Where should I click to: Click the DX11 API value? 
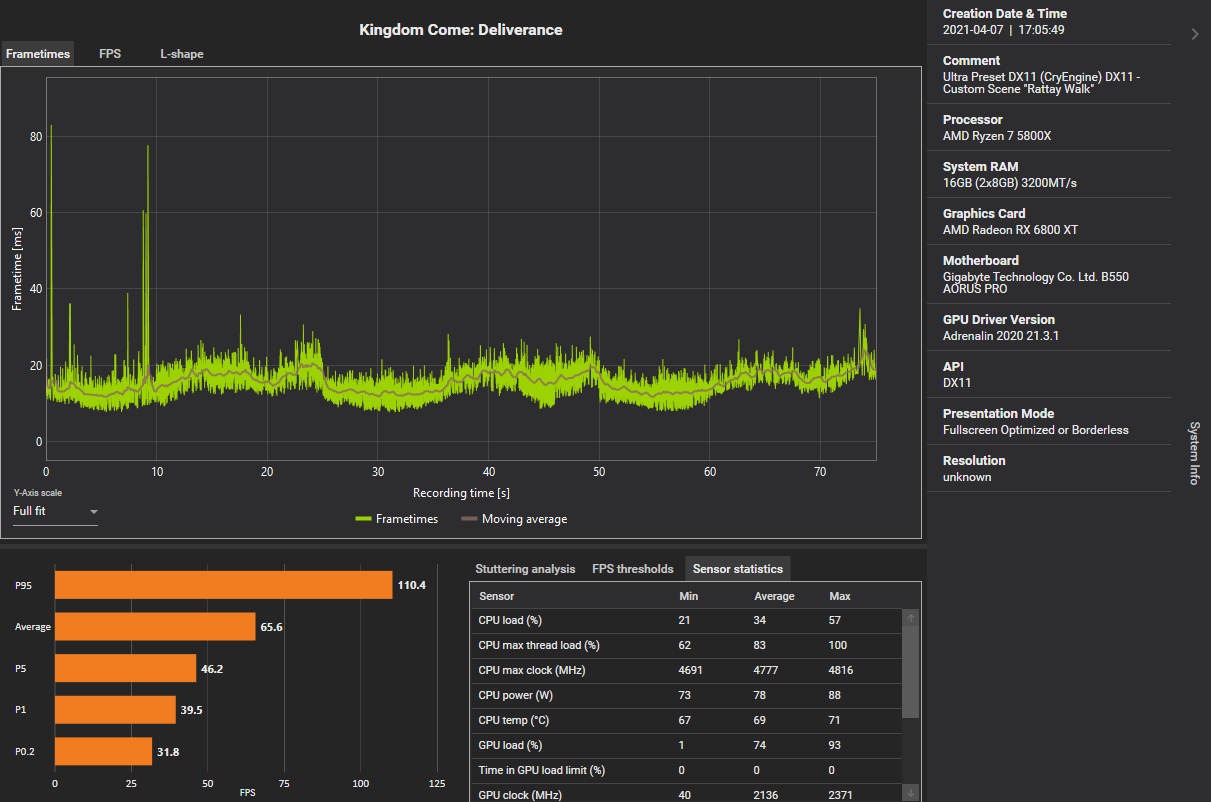(x=957, y=383)
